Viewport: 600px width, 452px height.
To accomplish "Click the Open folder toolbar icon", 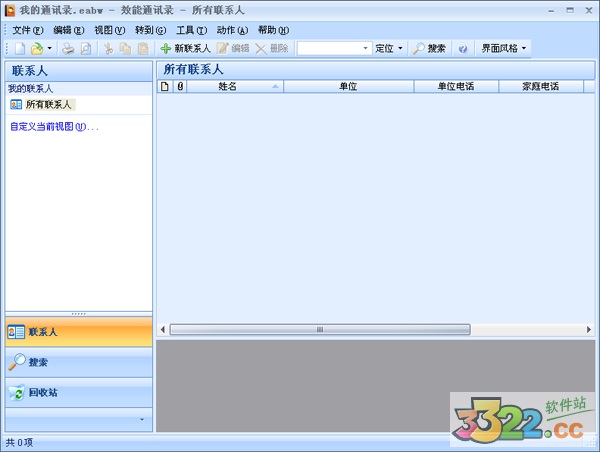I will [x=37, y=49].
